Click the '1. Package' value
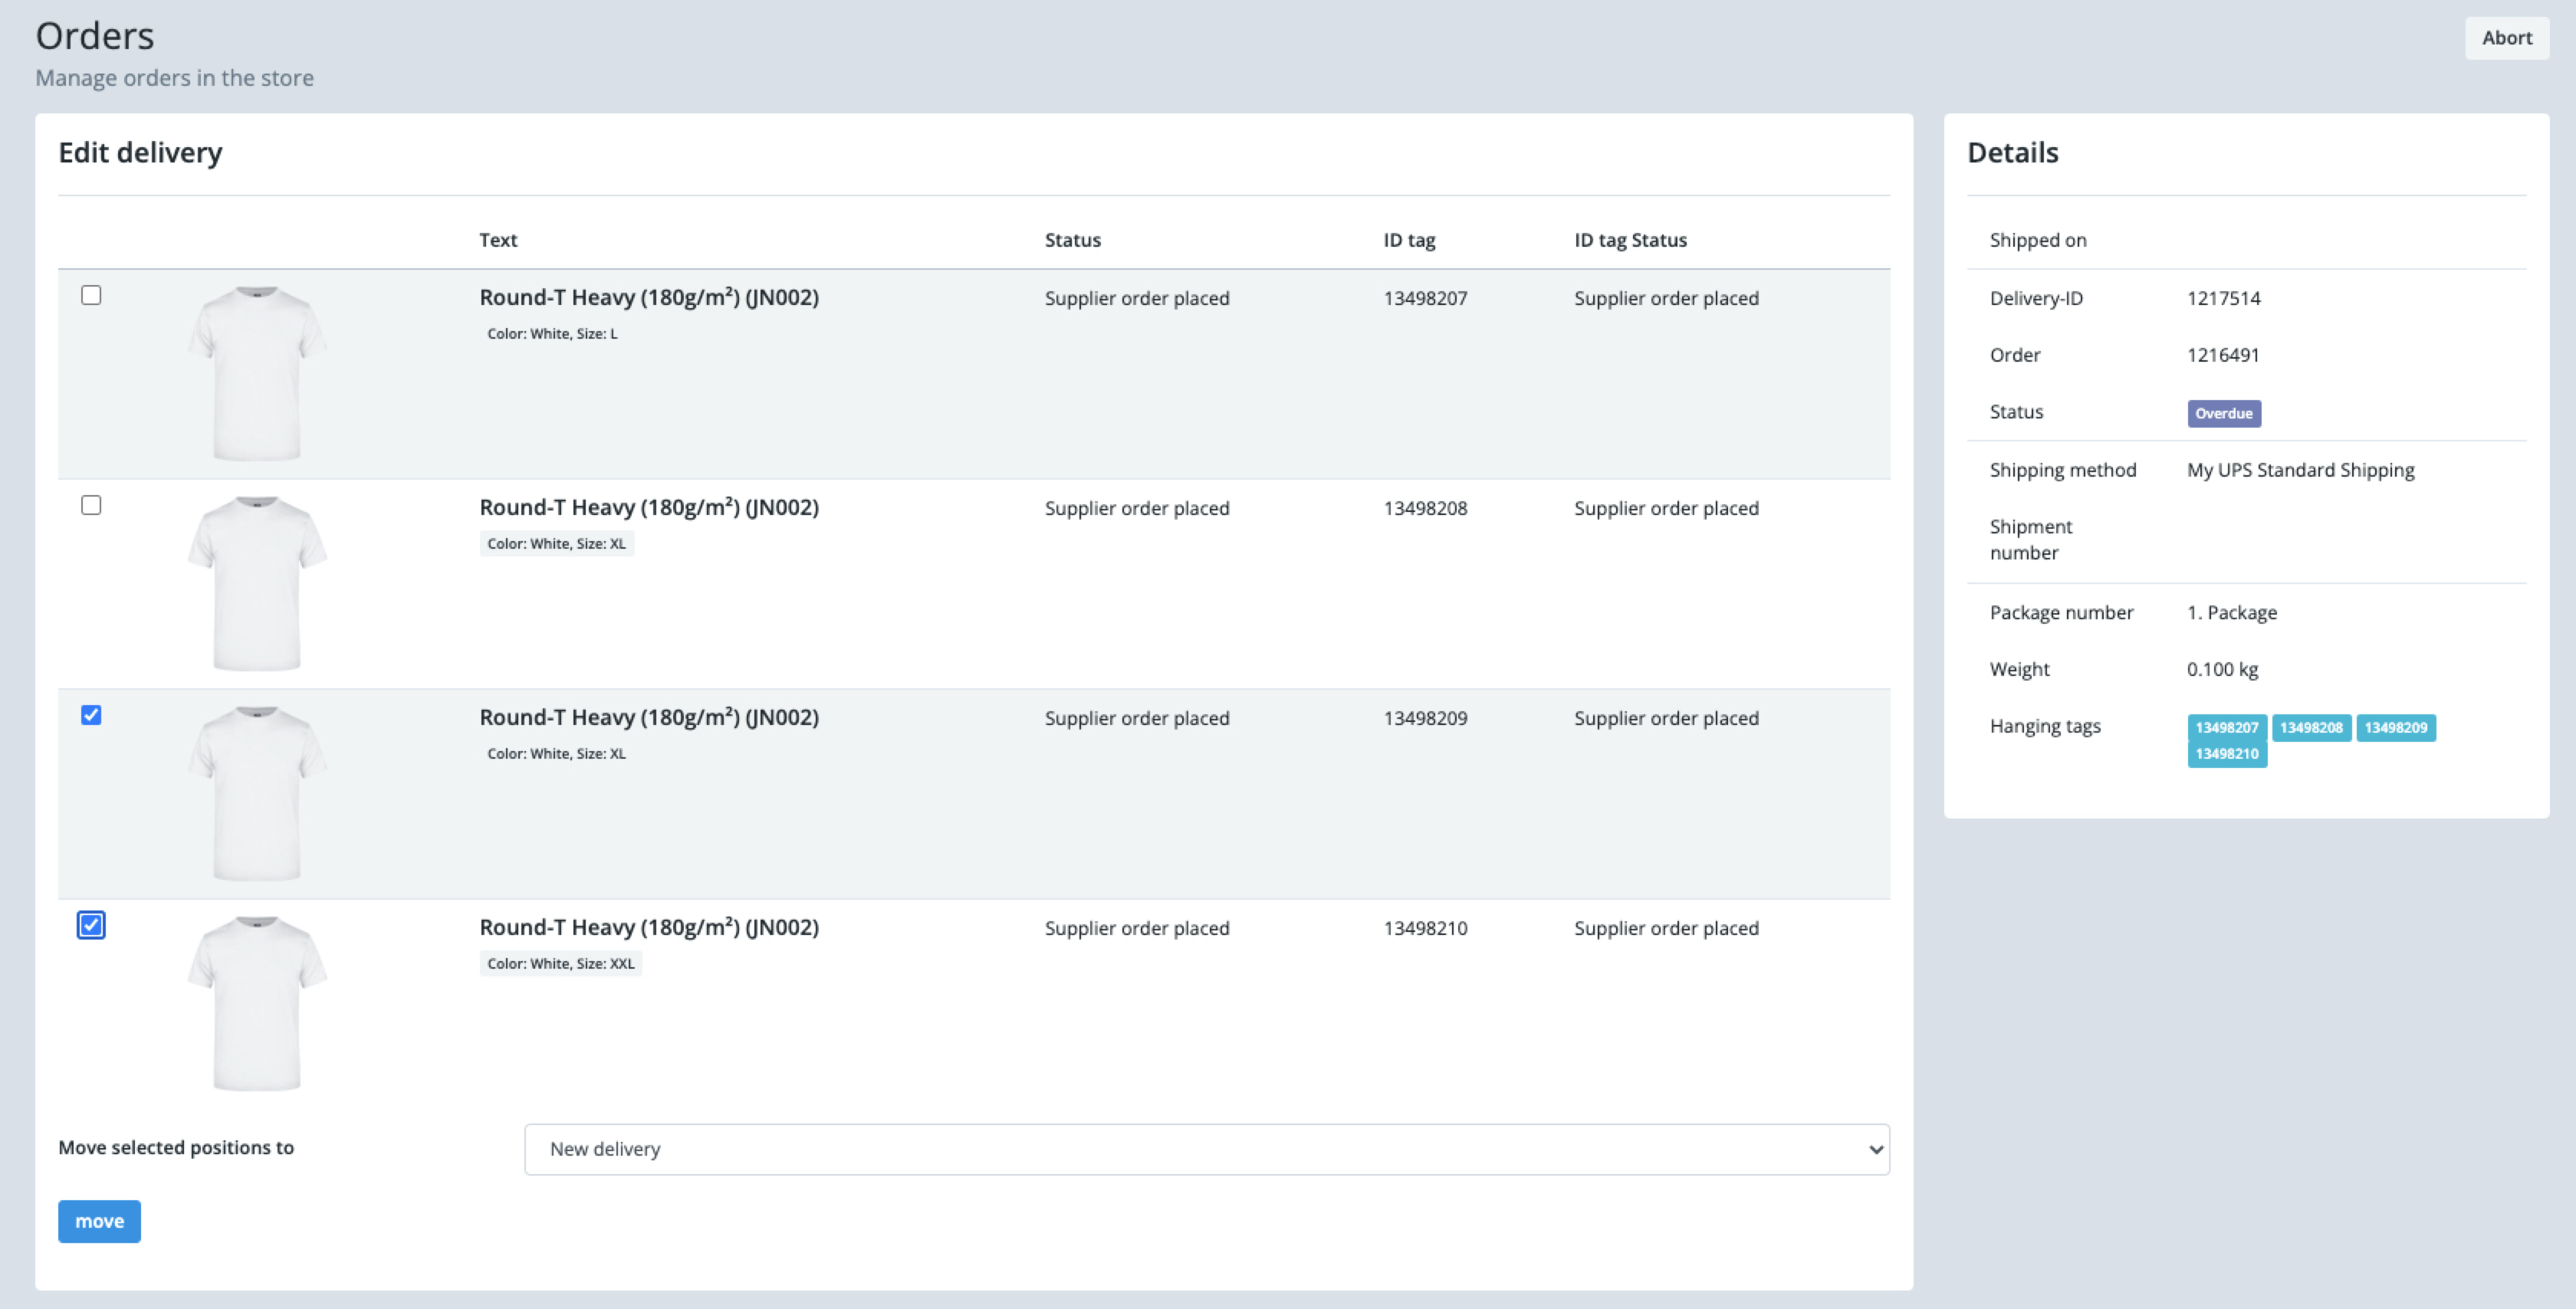Viewport: 2576px width, 1309px height. (2231, 612)
